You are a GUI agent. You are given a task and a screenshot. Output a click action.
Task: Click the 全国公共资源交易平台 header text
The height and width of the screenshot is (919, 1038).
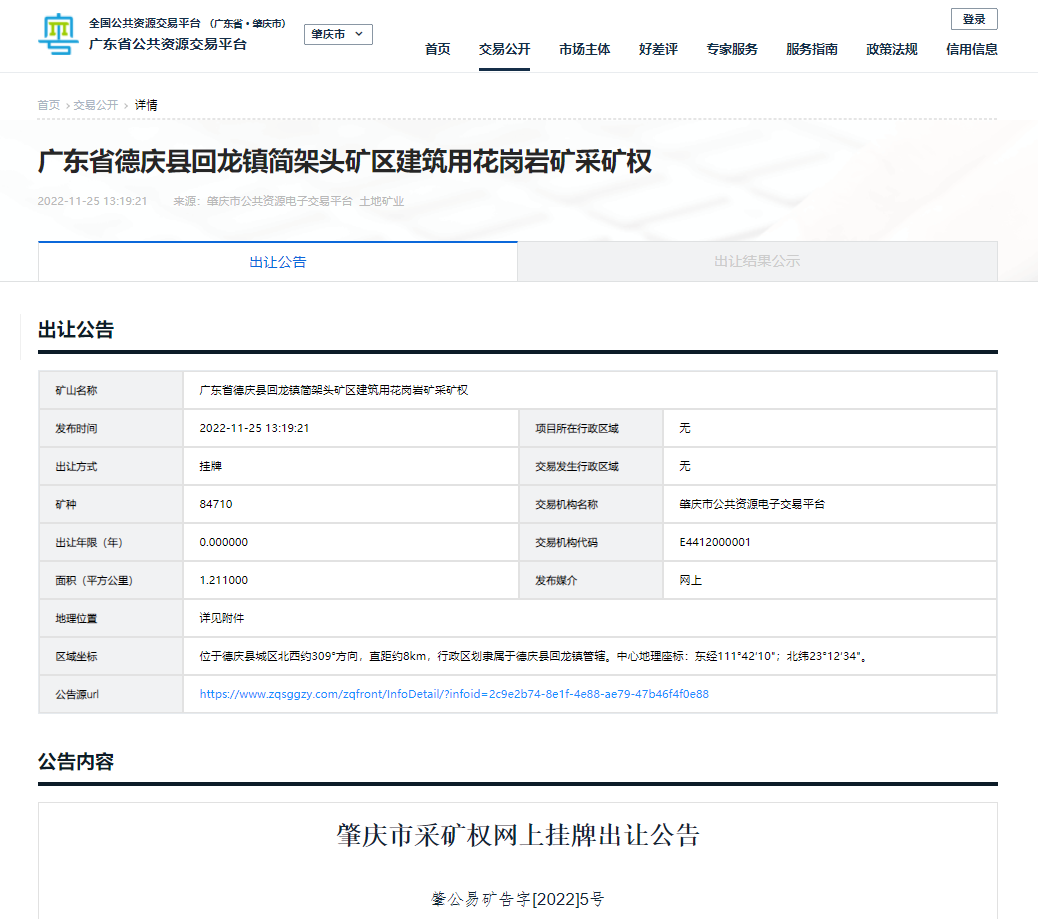(x=145, y=22)
